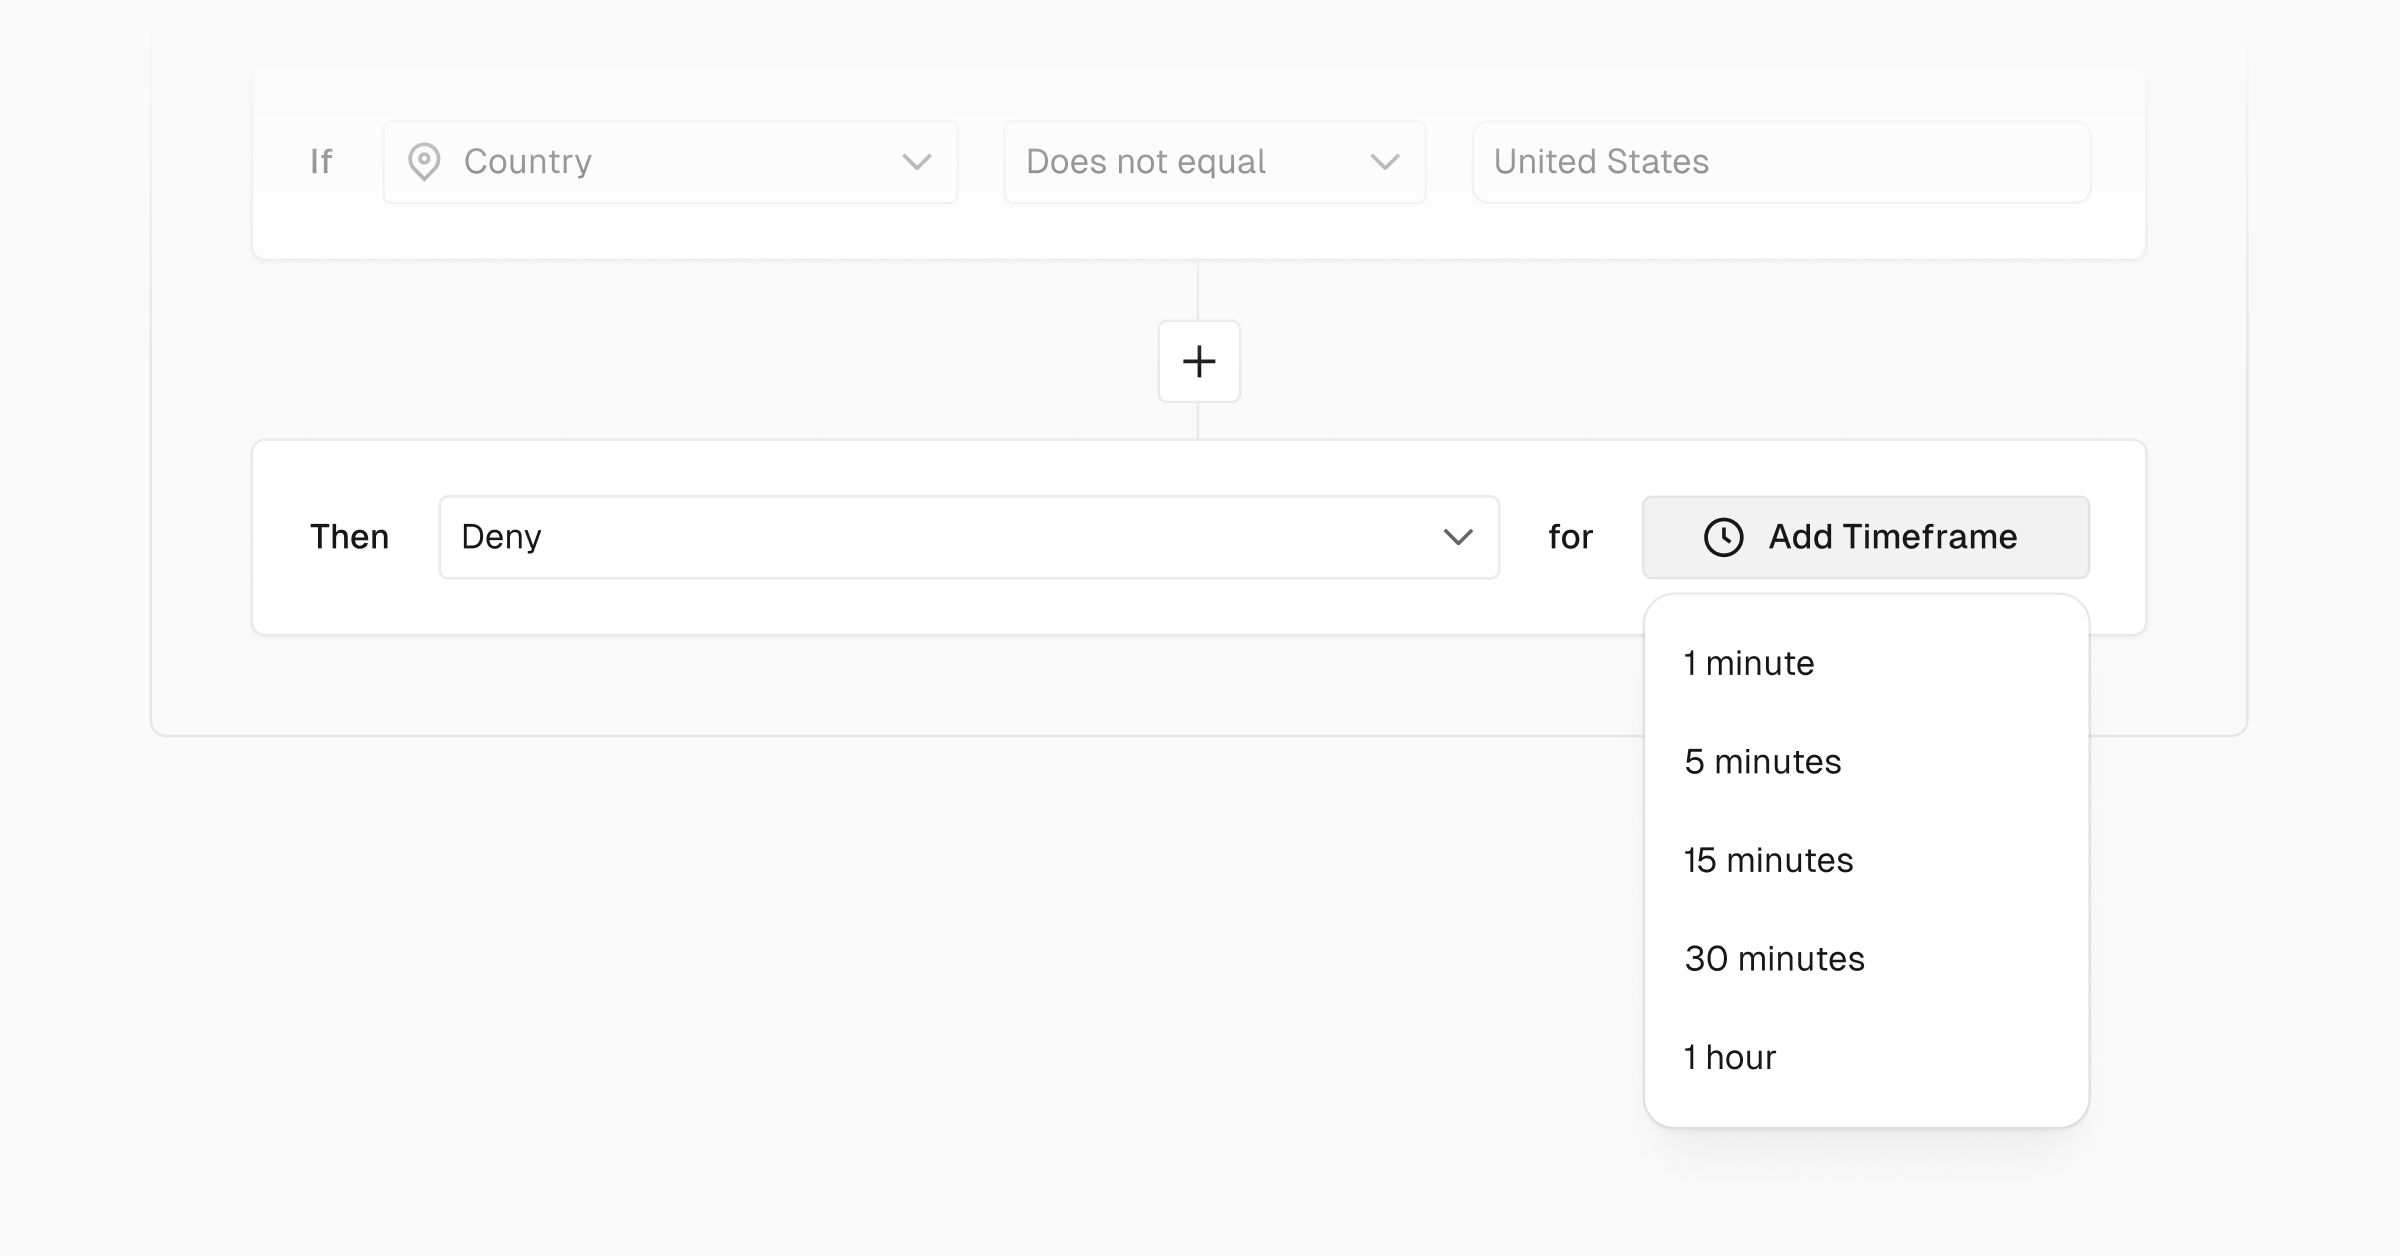Expand the Deny action chevron arrow
Image resolution: width=2400 pixels, height=1256 pixels.
tap(1458, 537)
